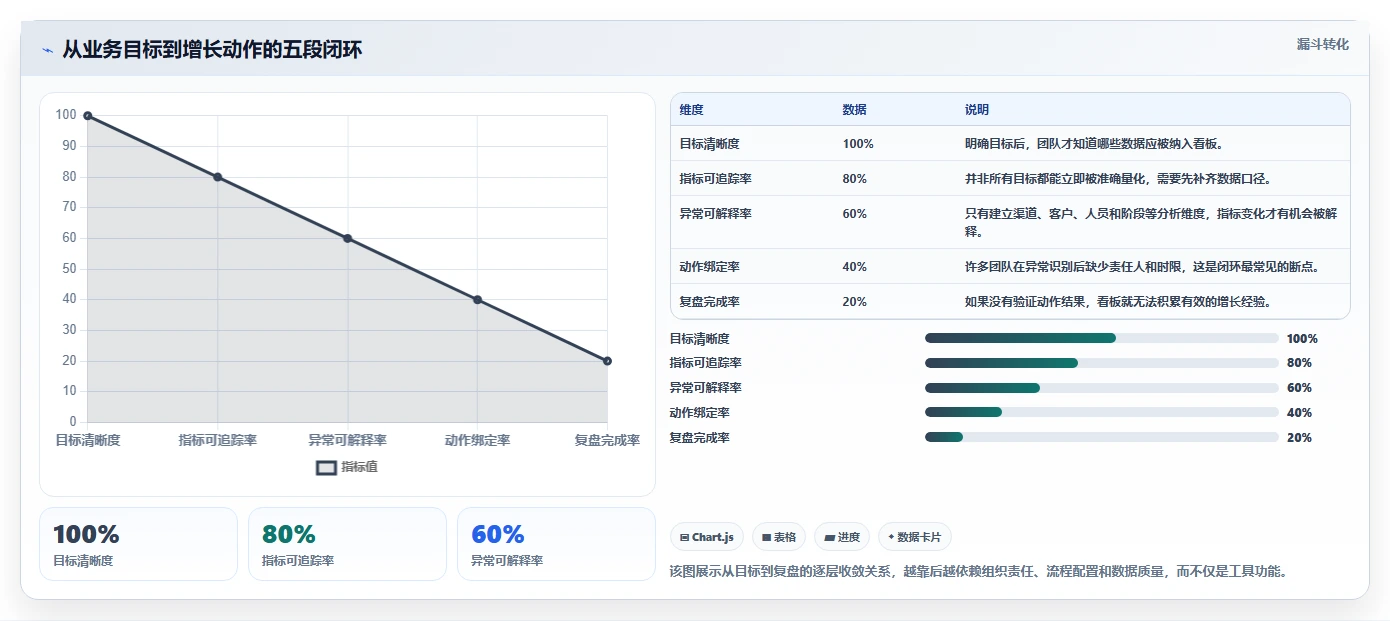Click the description starting with 许多团队在异常识别后
The width and height of the screenshot is (1390, 621).
[x=1142, y=267]
